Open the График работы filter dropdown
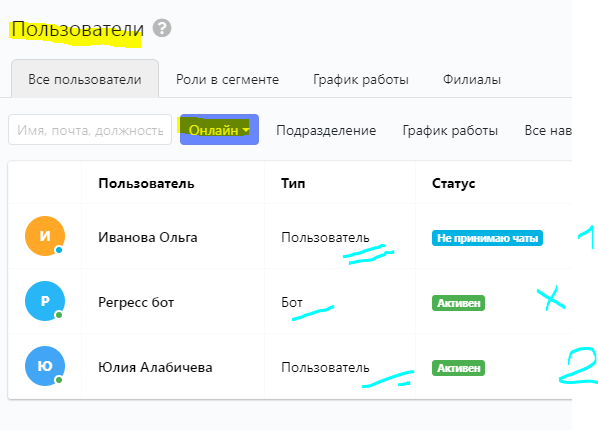 pyautogui.click(x=450, y=130)
